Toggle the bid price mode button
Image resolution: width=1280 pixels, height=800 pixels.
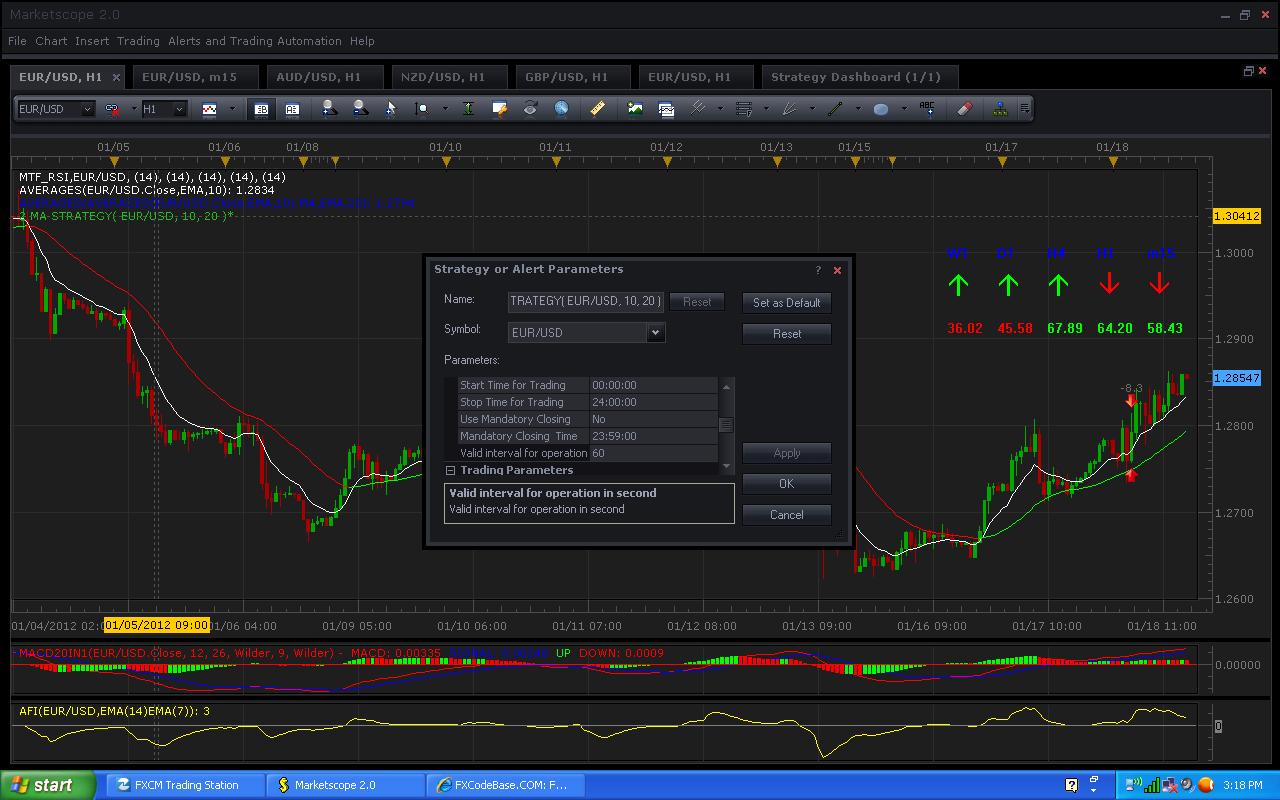[262, 109]
